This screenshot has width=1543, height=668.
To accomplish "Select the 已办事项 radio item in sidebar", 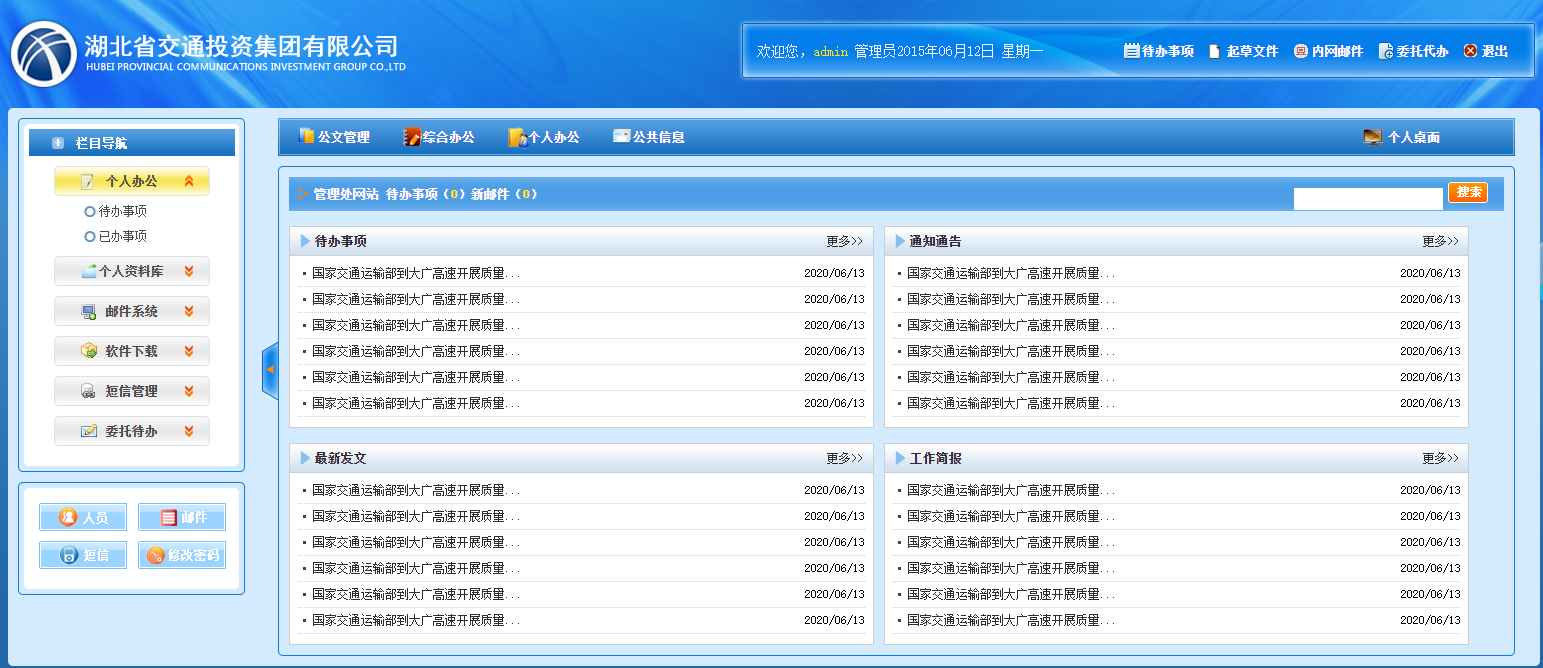I will tap(90, 237).
